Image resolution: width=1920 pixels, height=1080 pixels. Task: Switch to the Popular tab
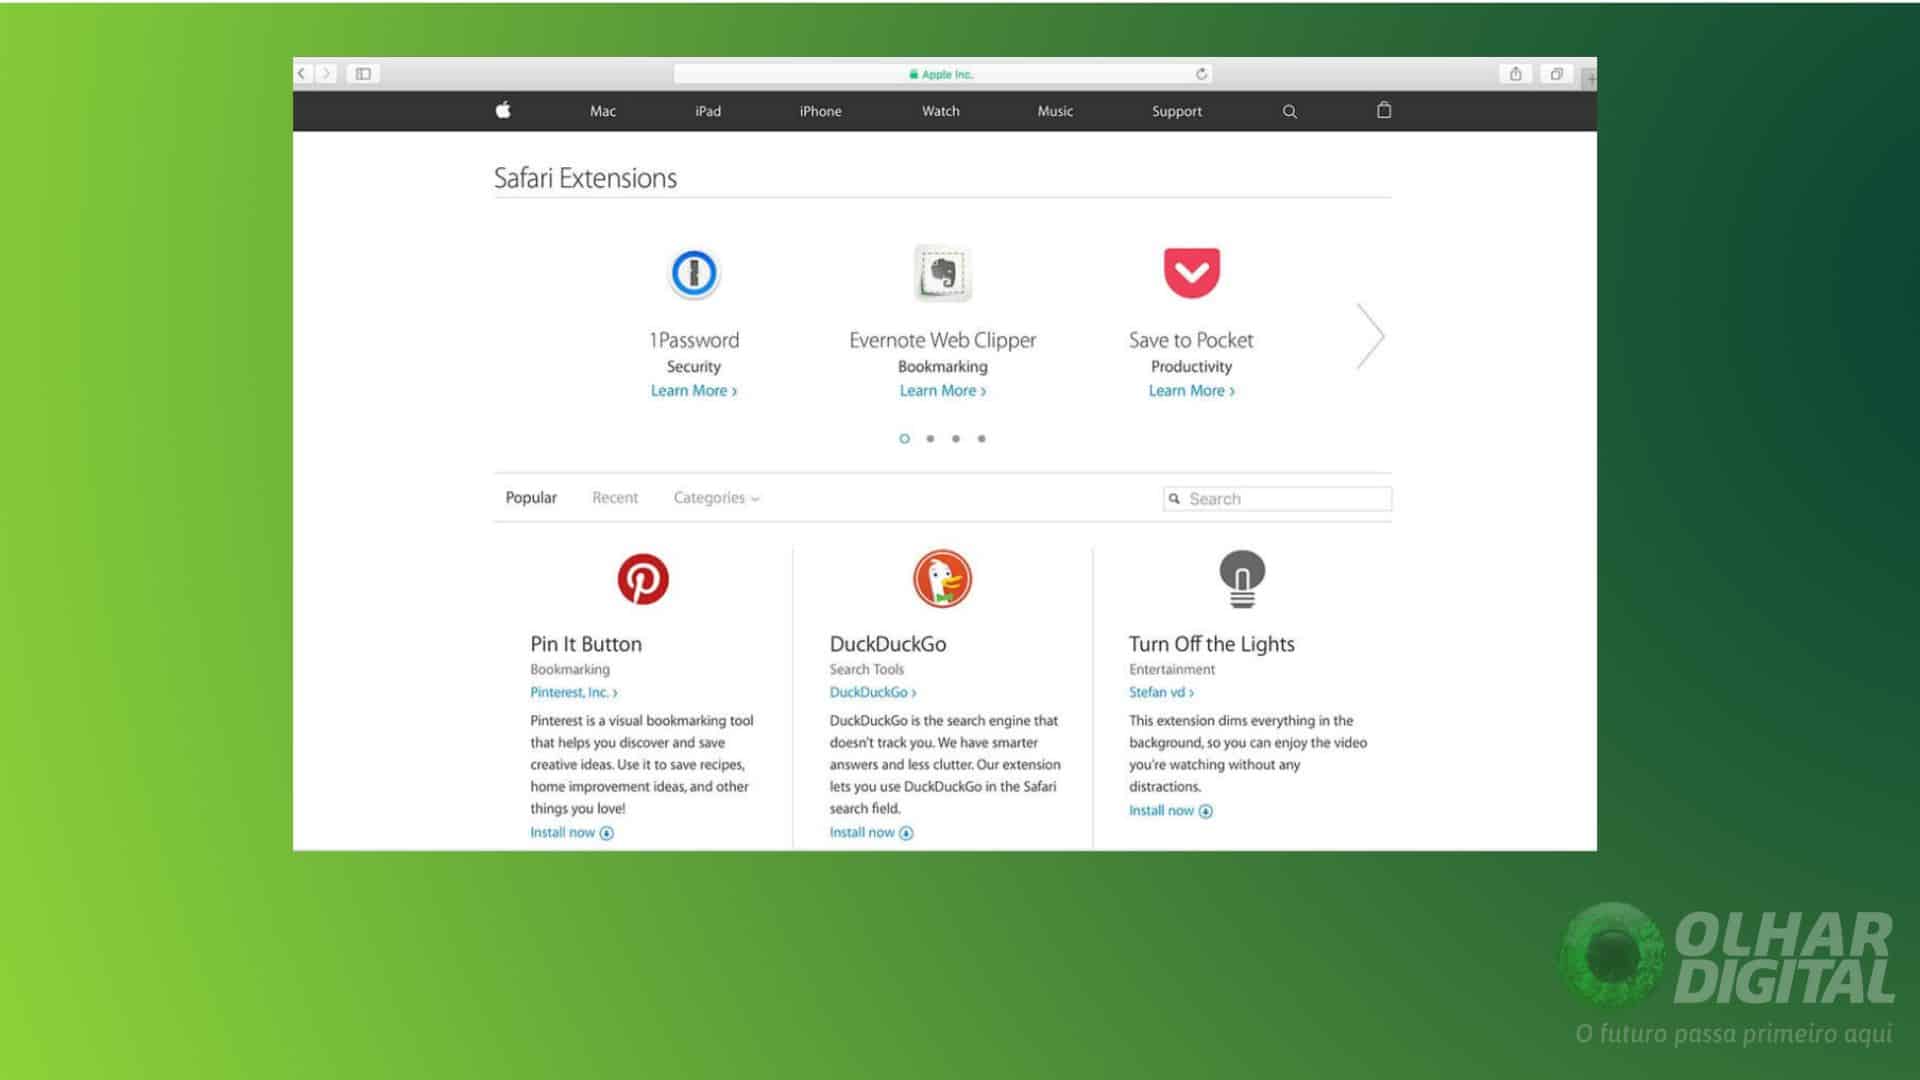click(x=531, y=498)
